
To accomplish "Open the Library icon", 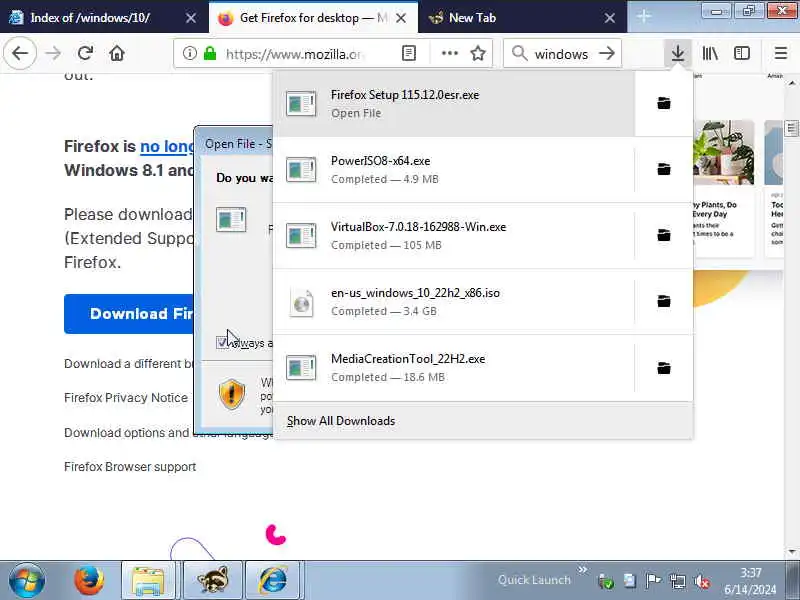I will (710, 53).
